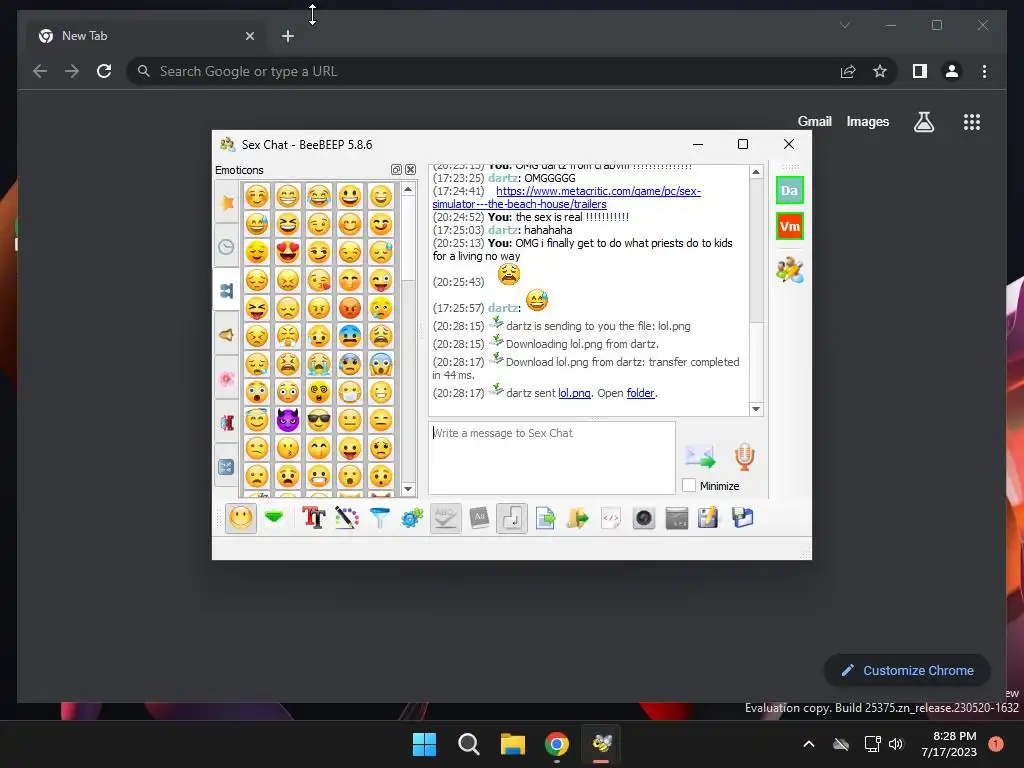Insert the medical mask face emoticon
The height and width of the screenshot is (768, 1024).
(x=350, y=392)
